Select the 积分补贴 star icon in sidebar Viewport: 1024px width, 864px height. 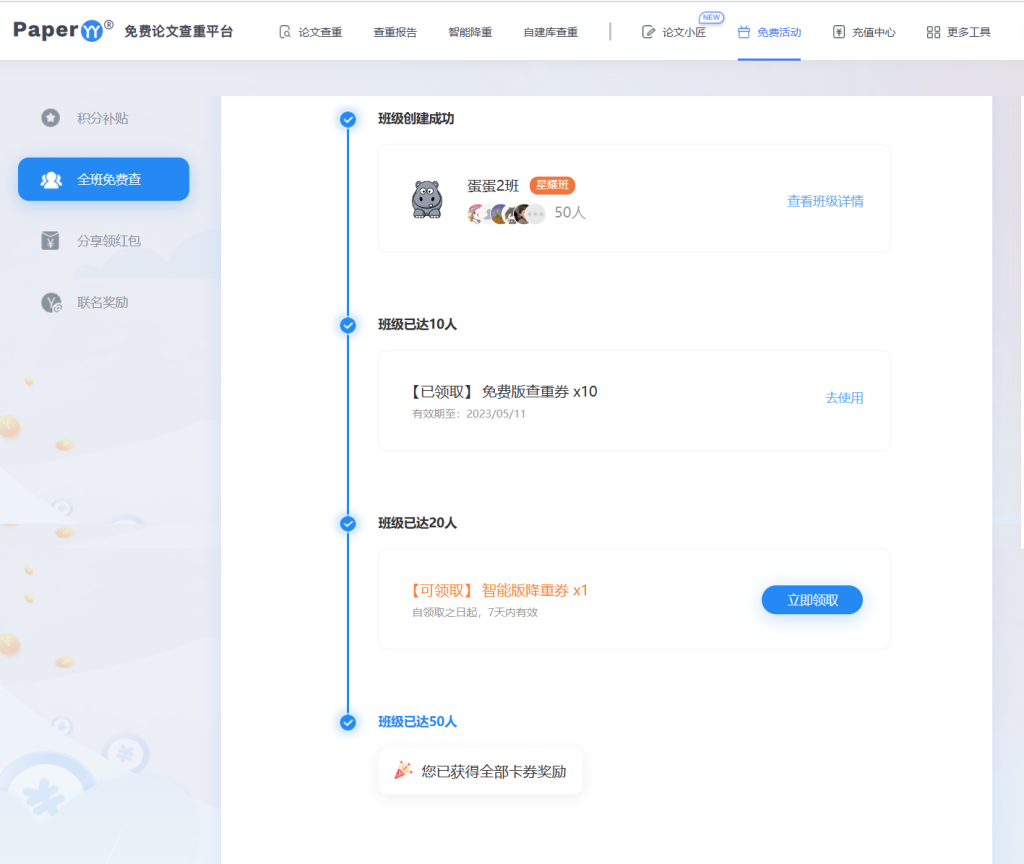tap(50, 118)
